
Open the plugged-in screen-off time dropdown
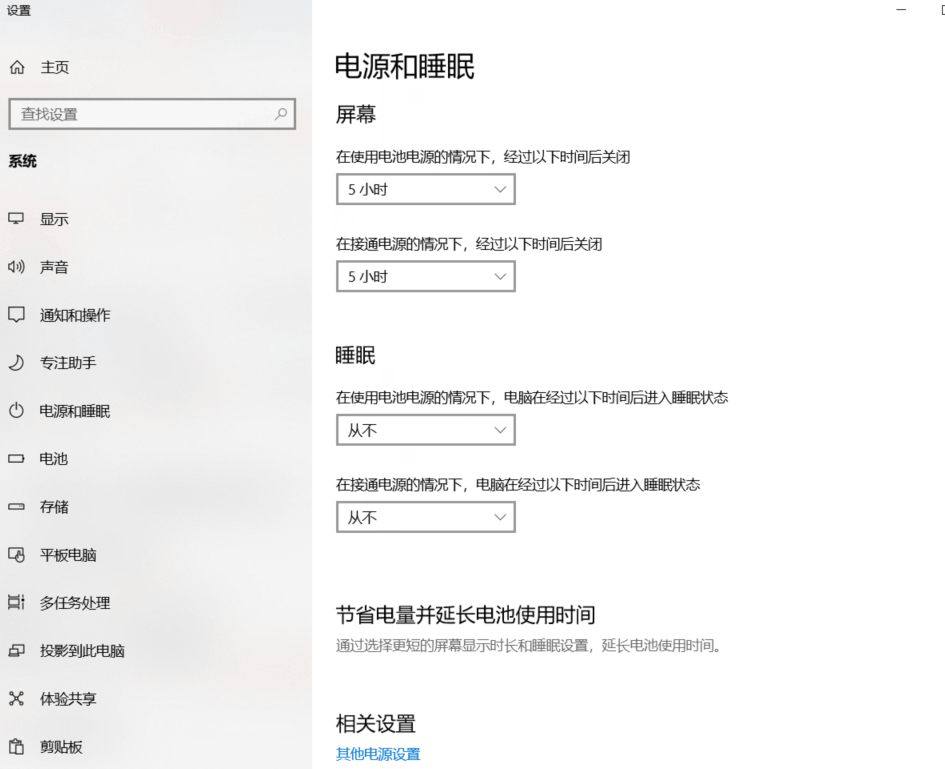(x=425, y=277)
